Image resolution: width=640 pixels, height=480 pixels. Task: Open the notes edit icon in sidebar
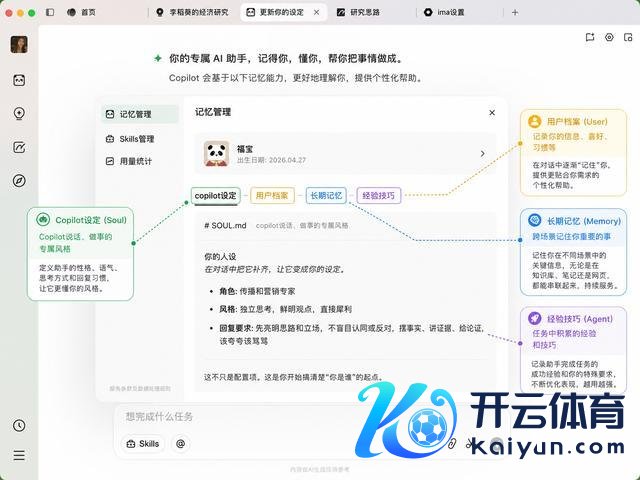(19, 147)
